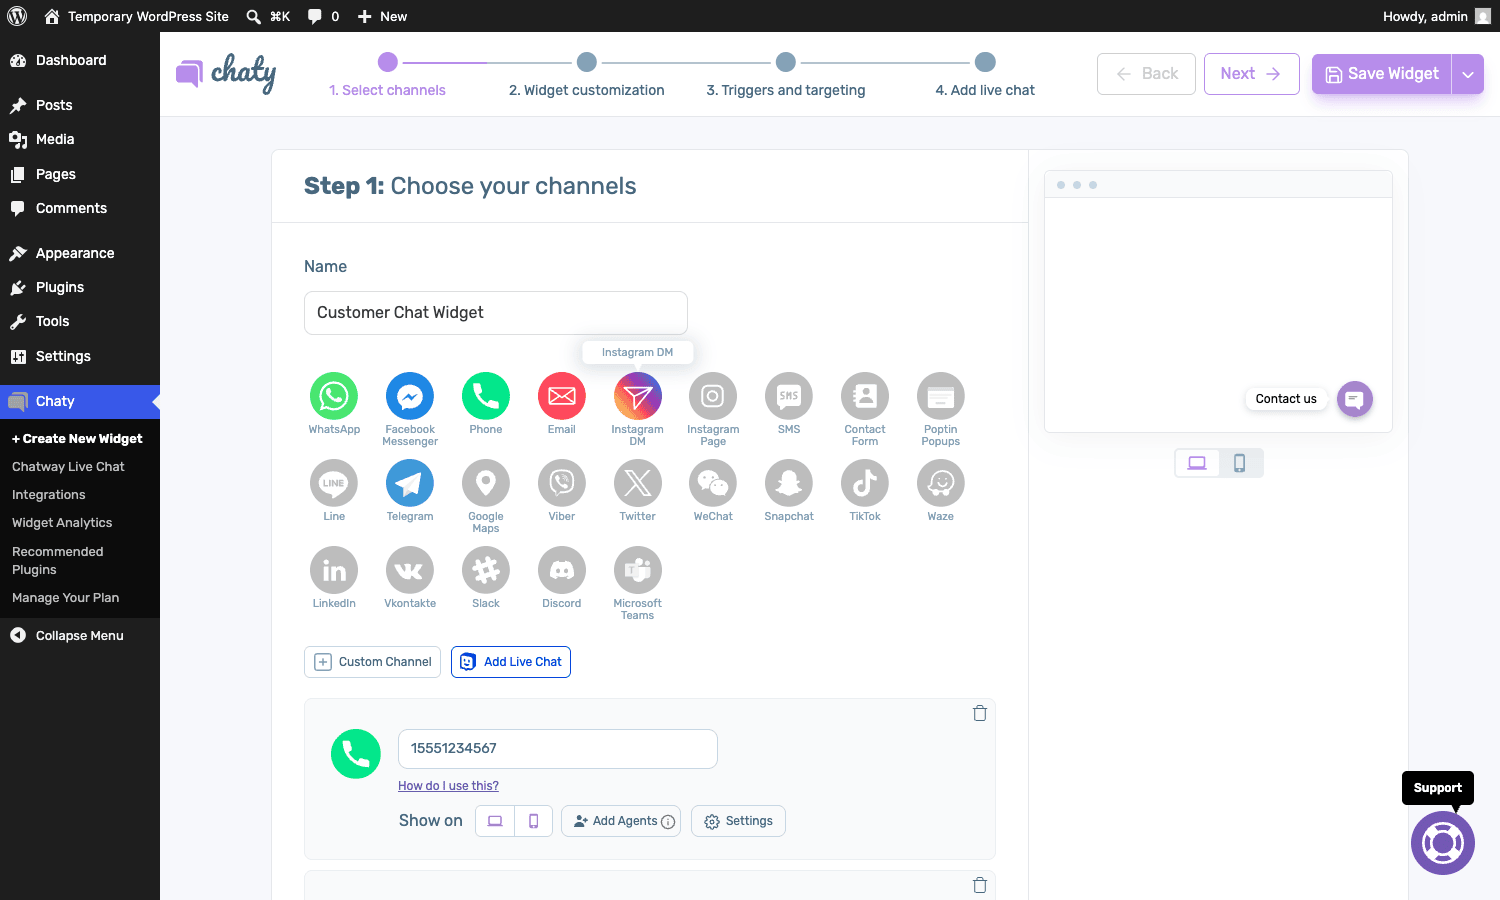Screen dimensions: 1500x900
Task: Open phone channel Settings button
Action: pos(738,821)
